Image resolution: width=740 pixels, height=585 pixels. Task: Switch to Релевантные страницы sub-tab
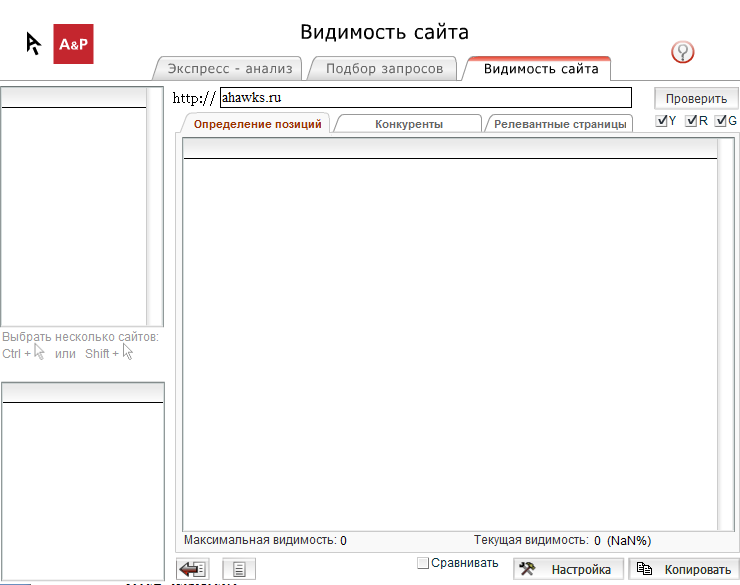[560, 124]
